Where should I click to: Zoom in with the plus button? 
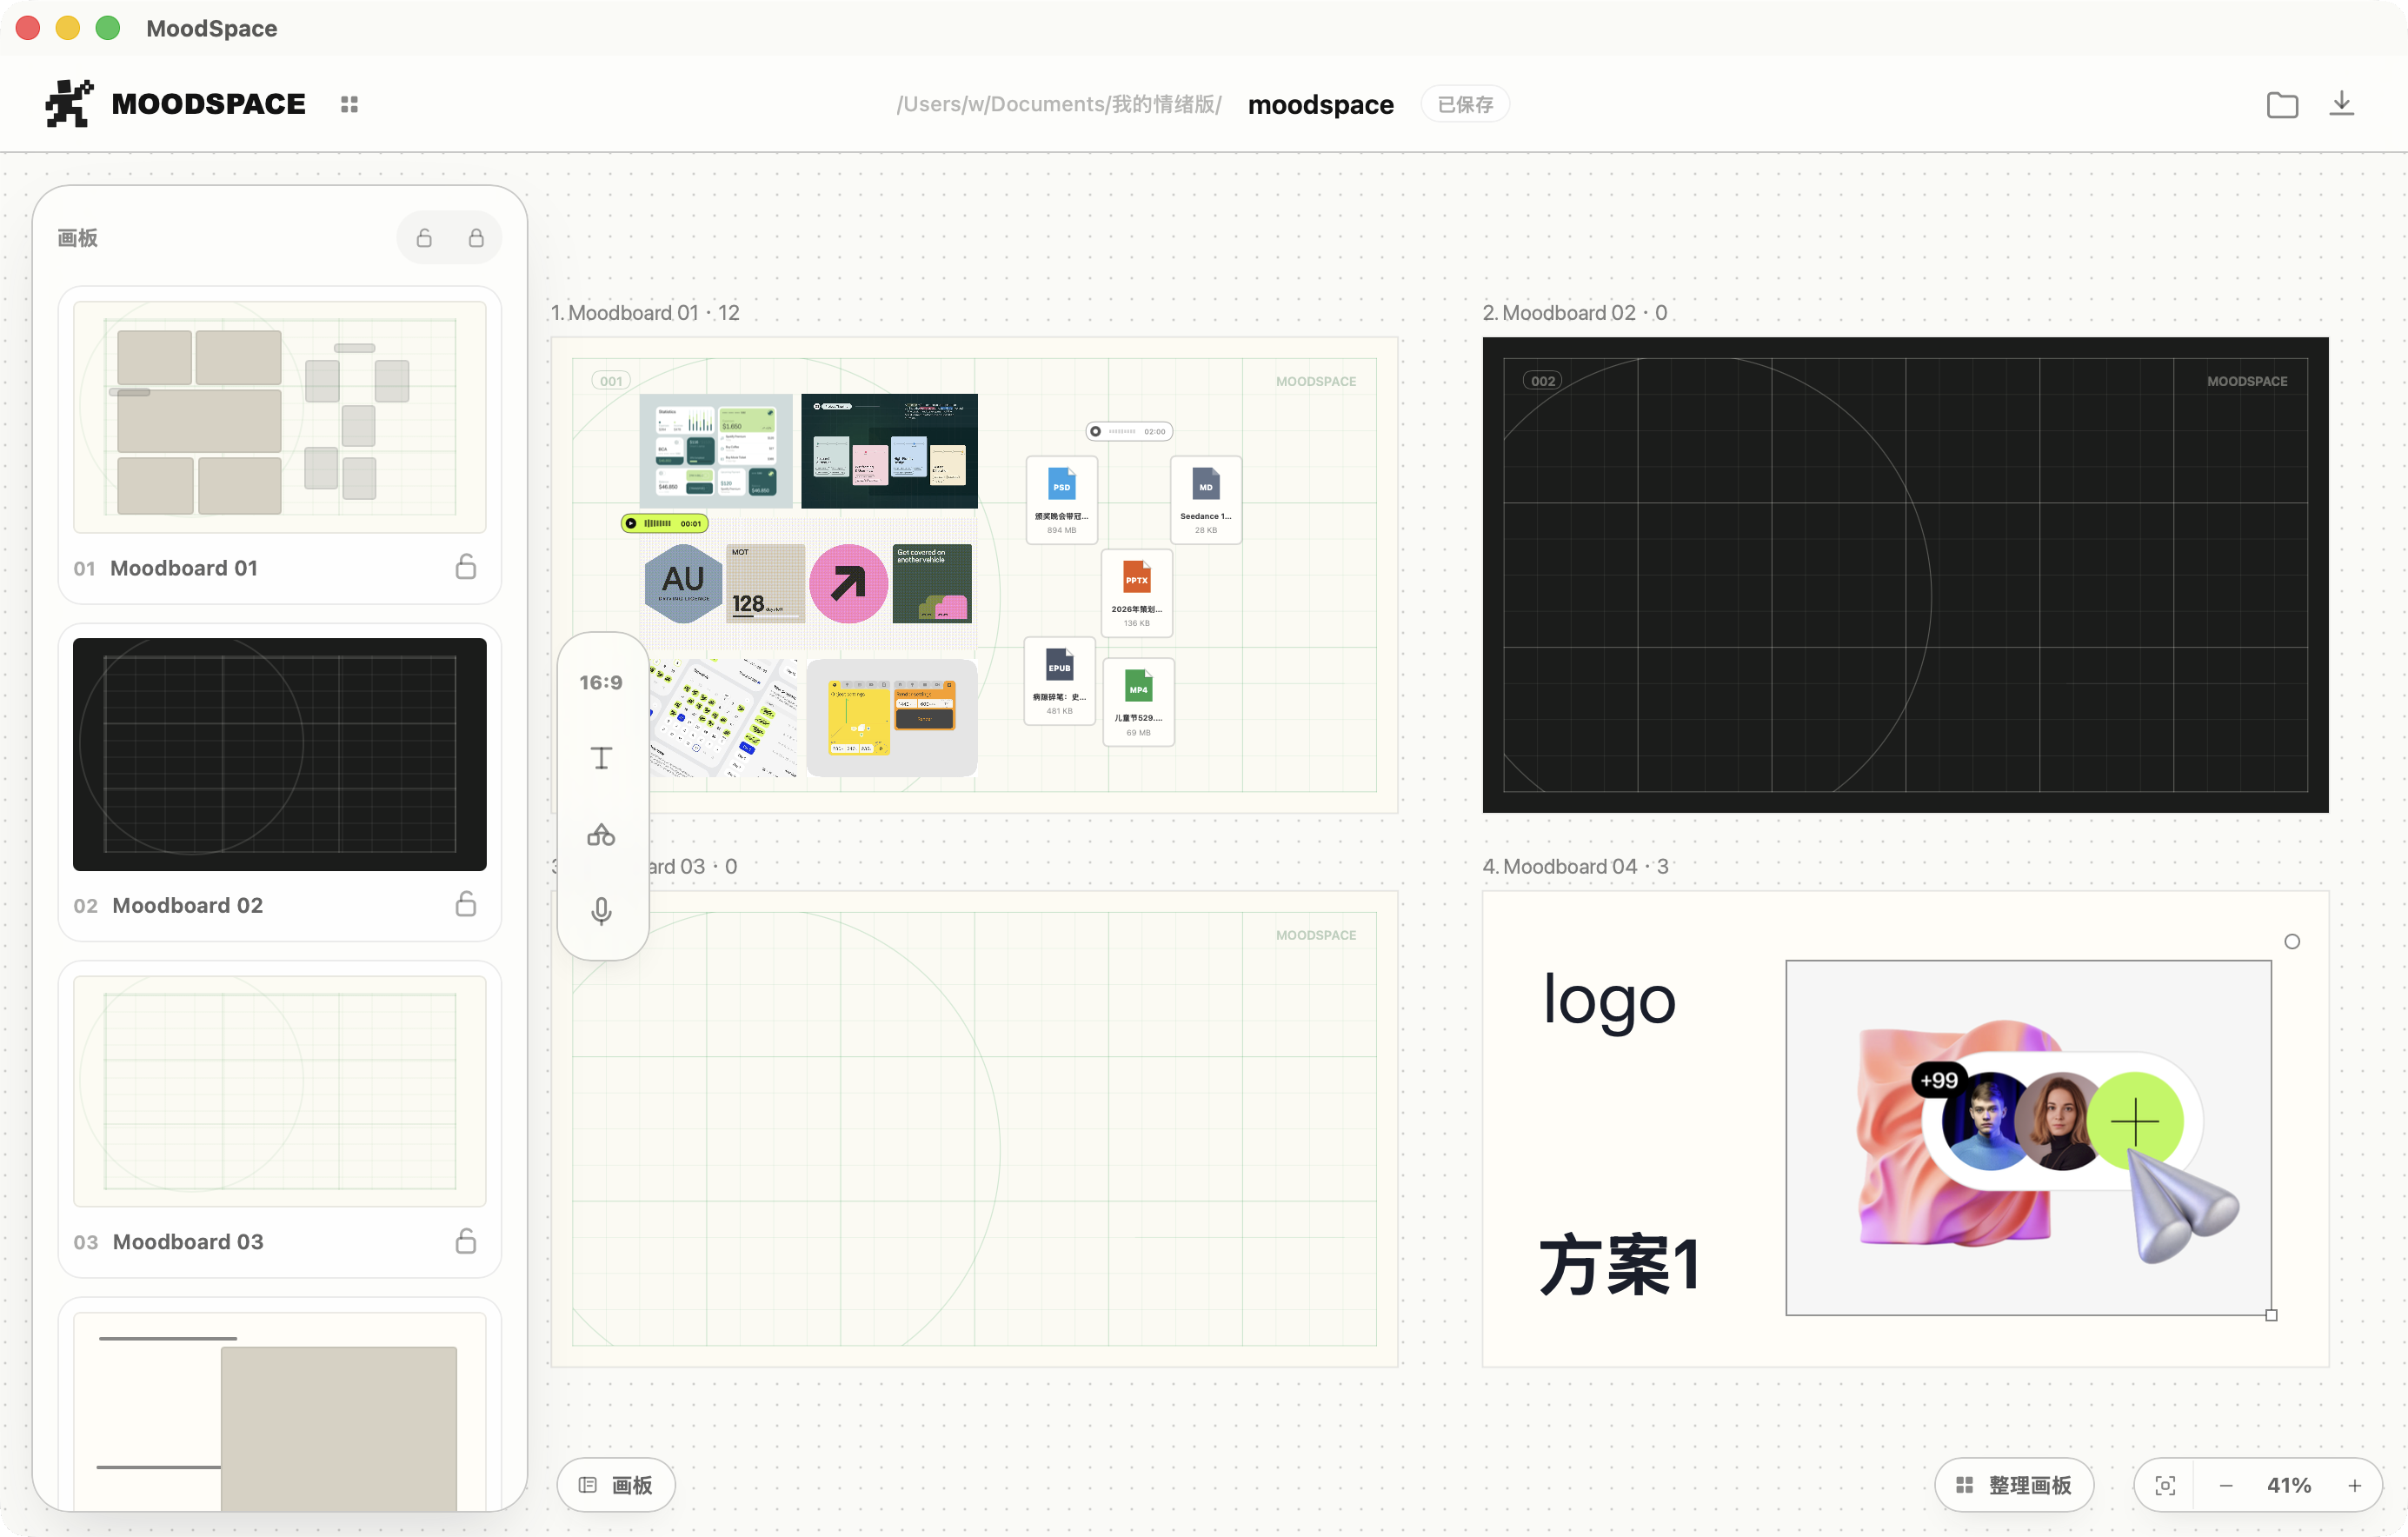pyautogui.click(x=2355, y=1485)
